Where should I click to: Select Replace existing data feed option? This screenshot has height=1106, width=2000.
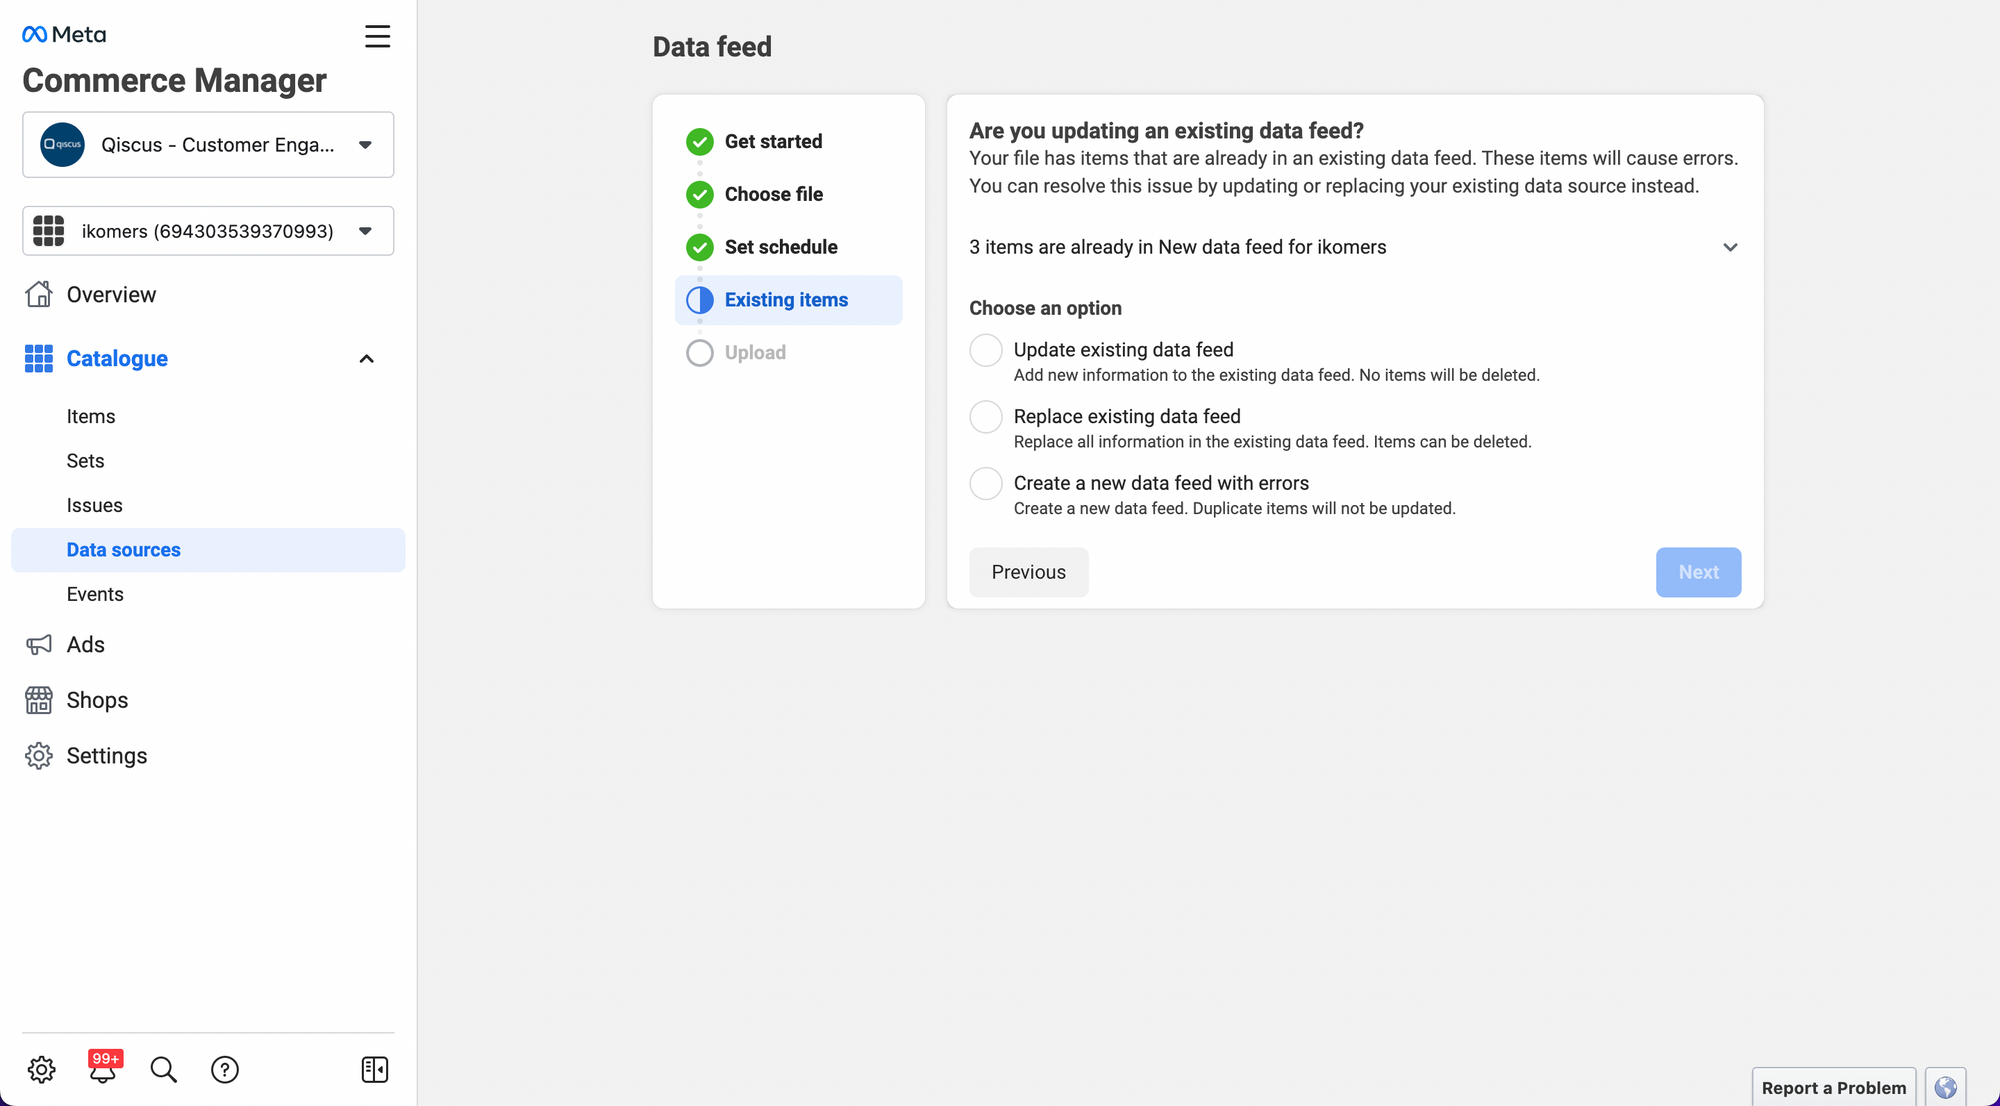click(x=986, y=417)
